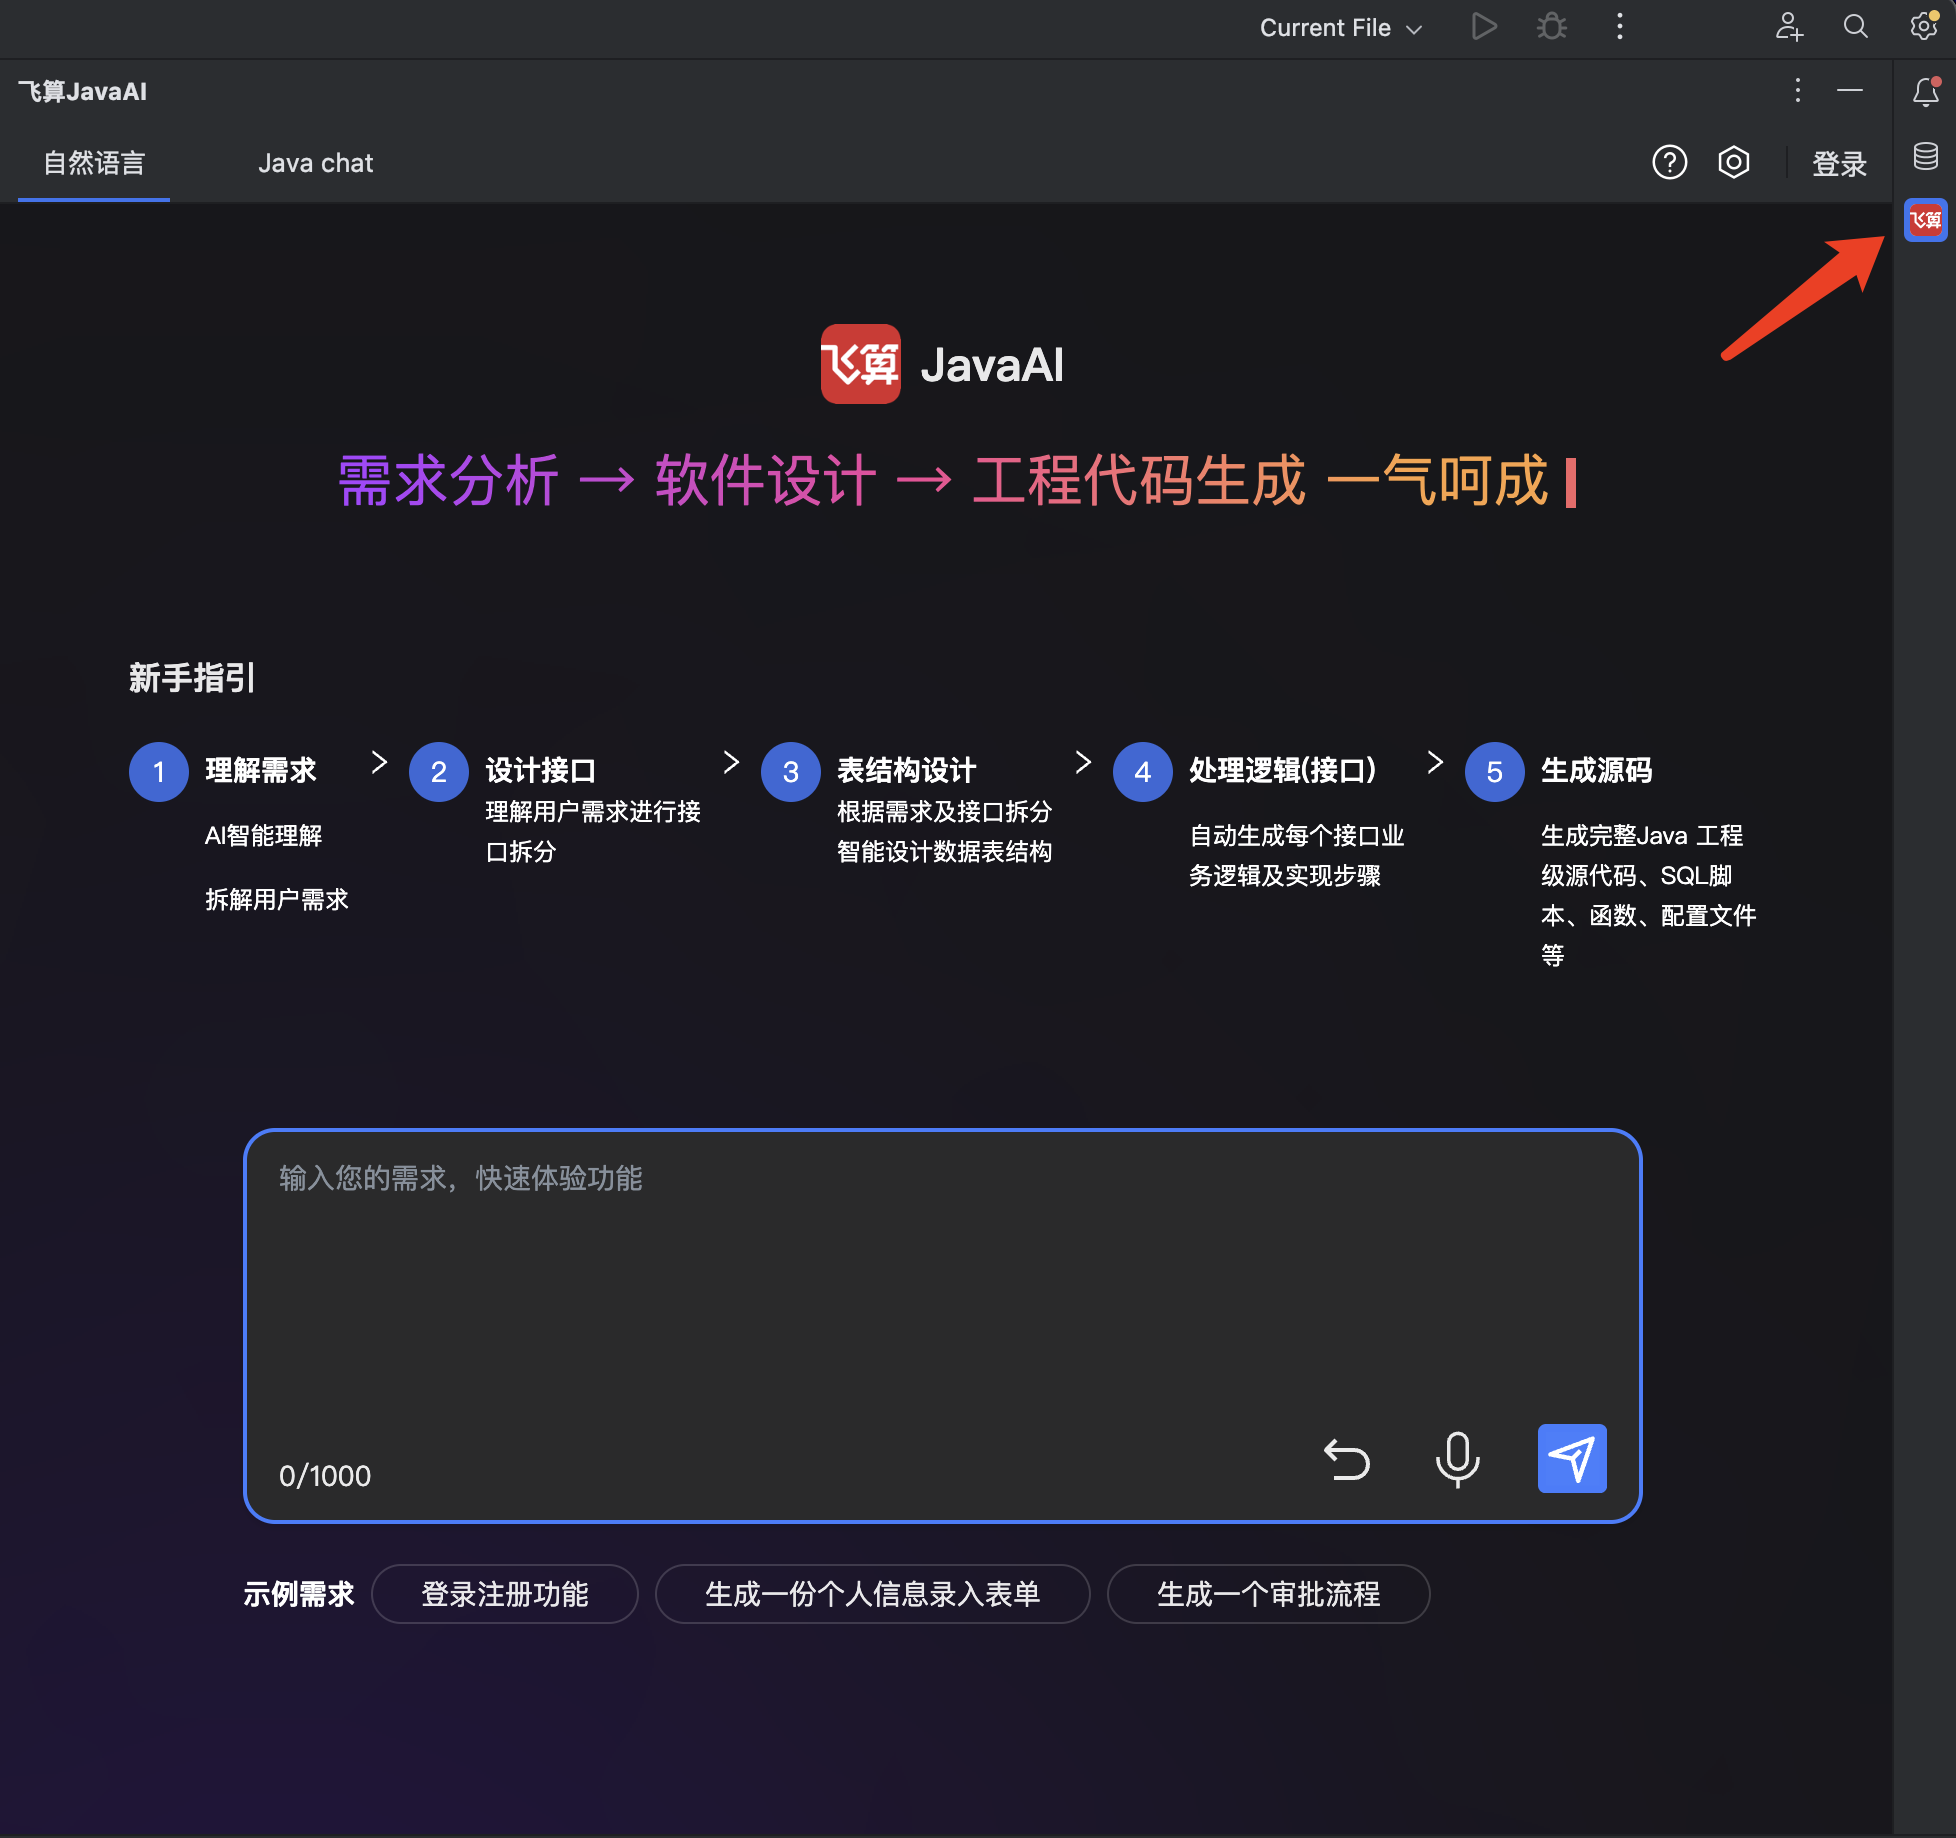Image resolution: width=1956 pixels, height=1838 pixels.
Task: Switch to the Java chat tab
Action: point(316,162)
